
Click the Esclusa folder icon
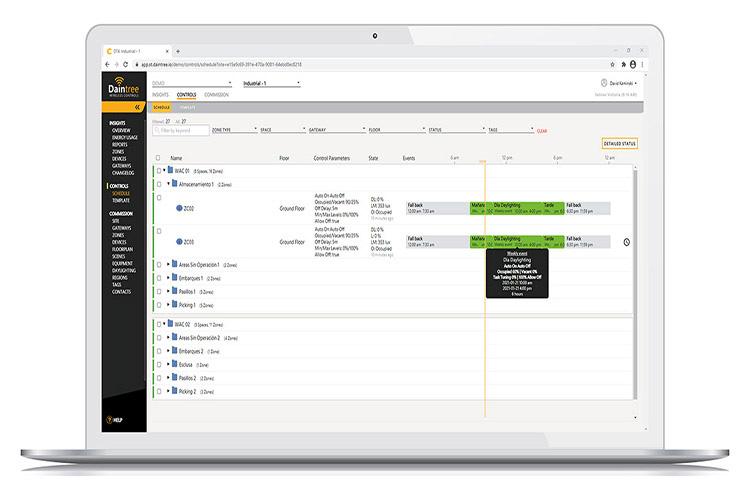coord(175,364)
